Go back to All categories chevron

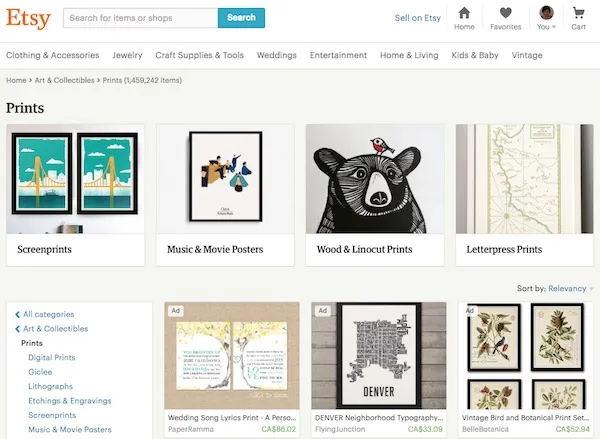pyautogui.click(x=17, y=314)
